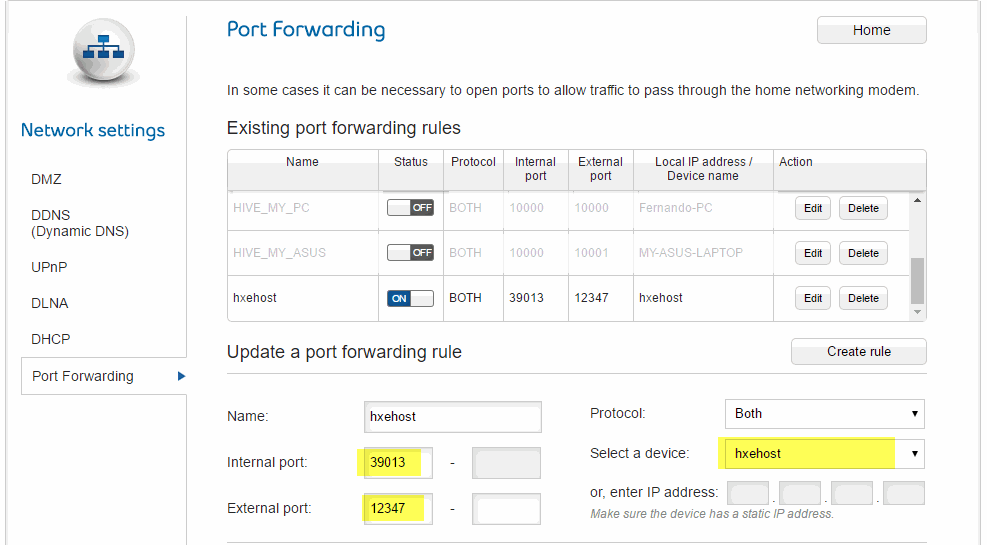987x545 pixels.
Task: Click the Internal port field 39013
Action: click(x=398, y=463)
